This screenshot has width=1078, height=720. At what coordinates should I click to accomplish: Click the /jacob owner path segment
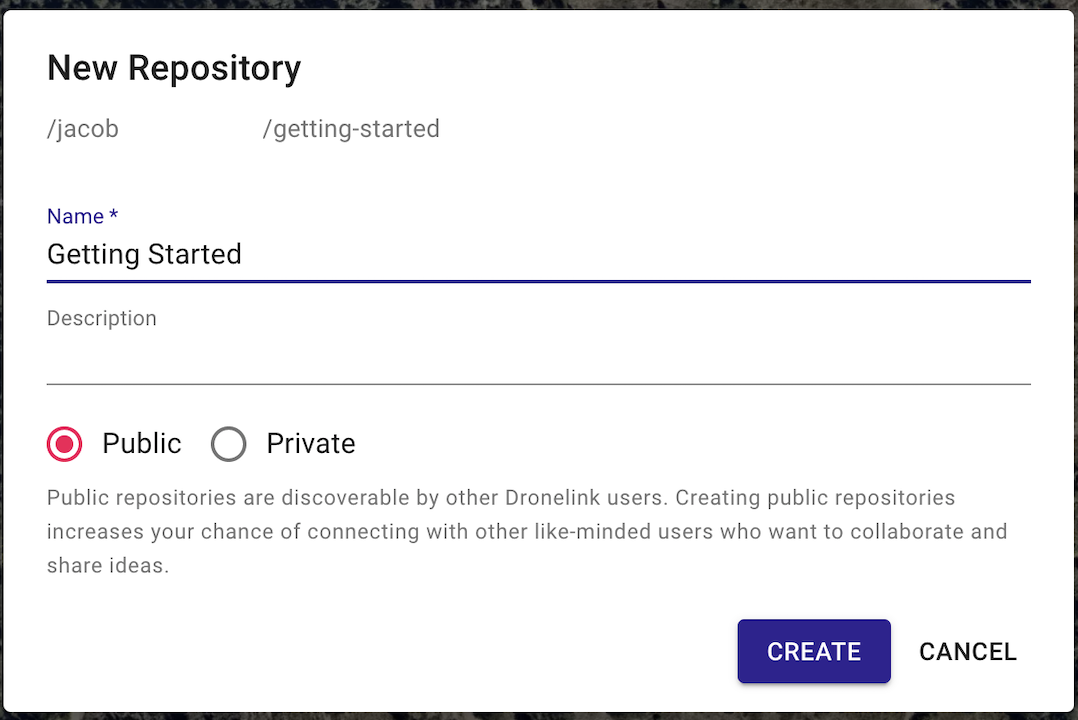click(83, 129)
